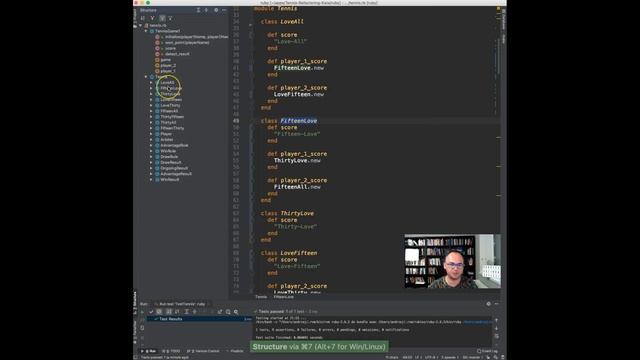Image resolution: width=640 pixels, height=360 pixels.
Task: Toggle show passed tests checkmark
Action: [151, 312]
